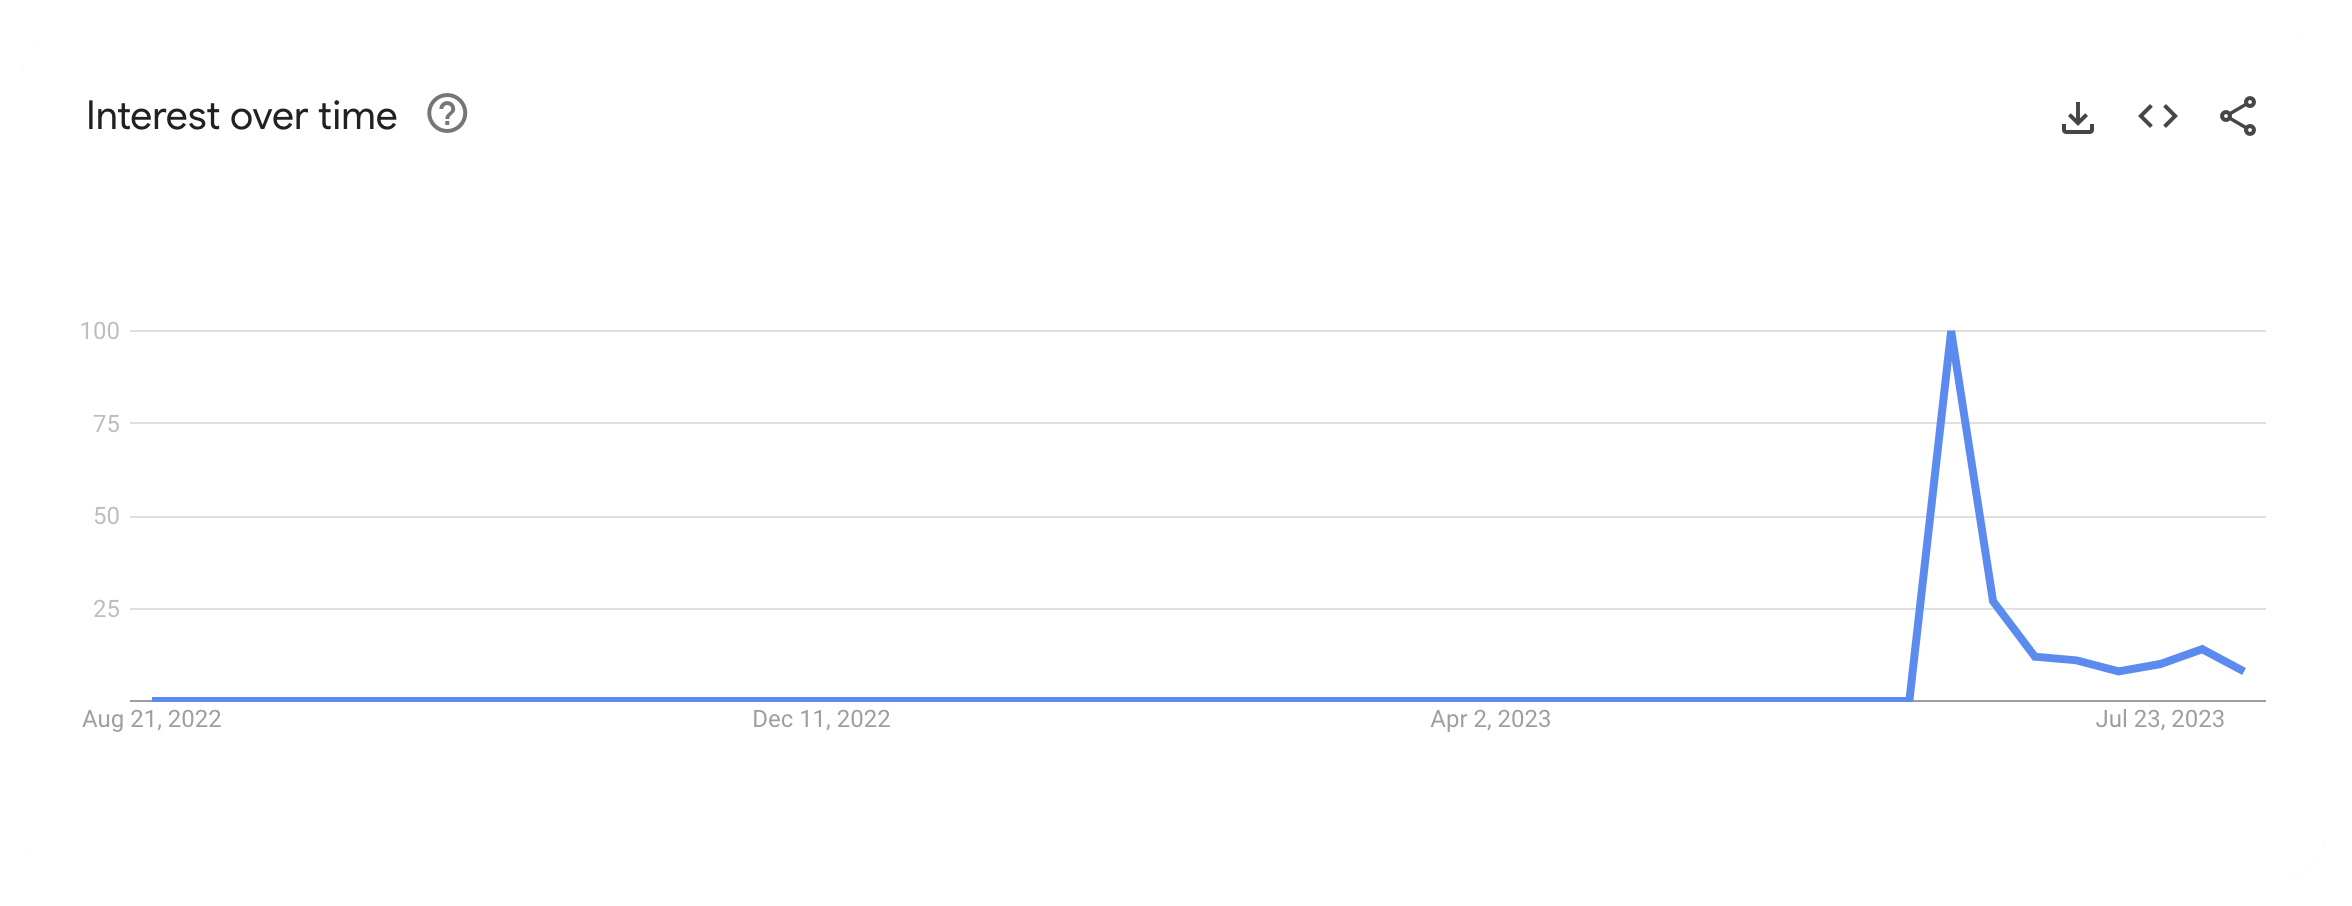Download the chart data as CSV
Screen dimensions: 2352x906
click(x=2077, y=117)
